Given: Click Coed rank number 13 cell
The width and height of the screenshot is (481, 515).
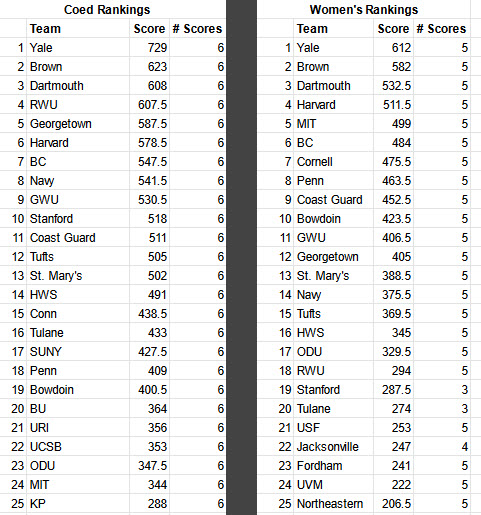Looking at the screenshot, I should pyautogui.click(x=13, y=275).
